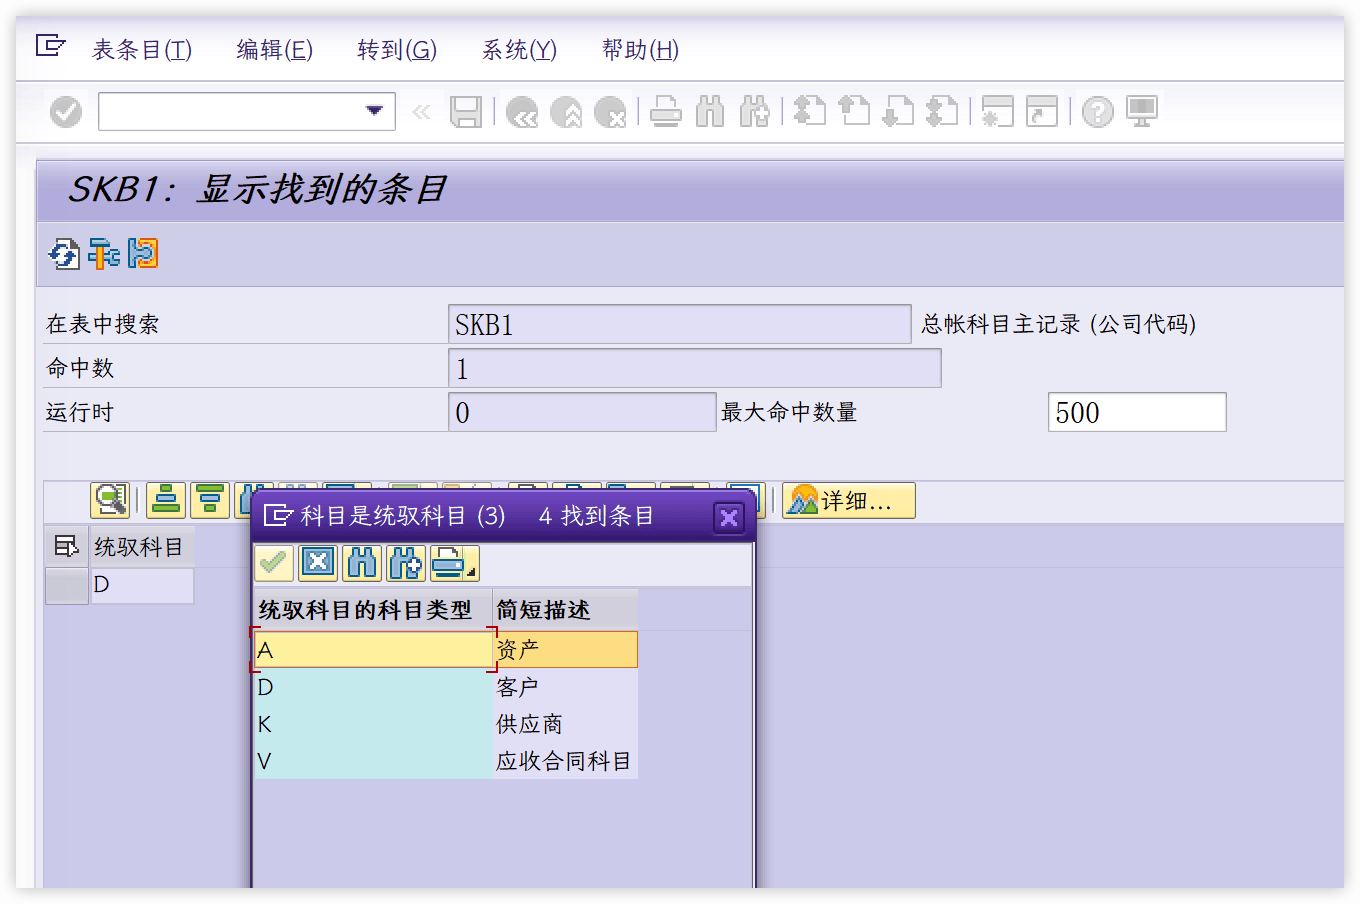
Task: Open the 系统(Y) menu
Action: coord(517,49)
